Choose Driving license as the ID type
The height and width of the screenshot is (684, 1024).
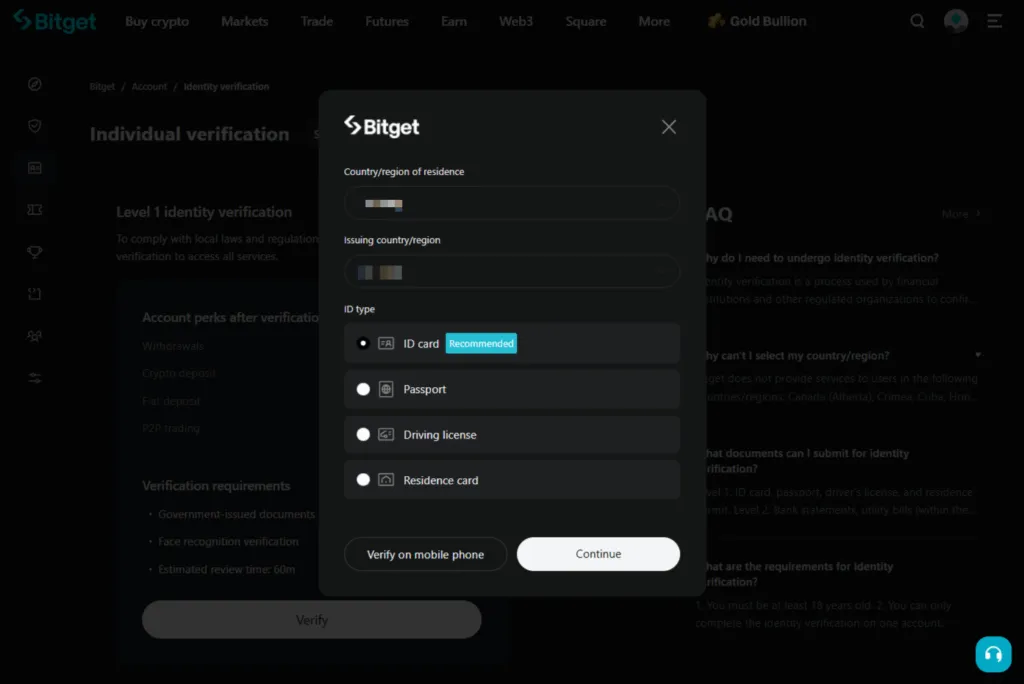[363, 434]
